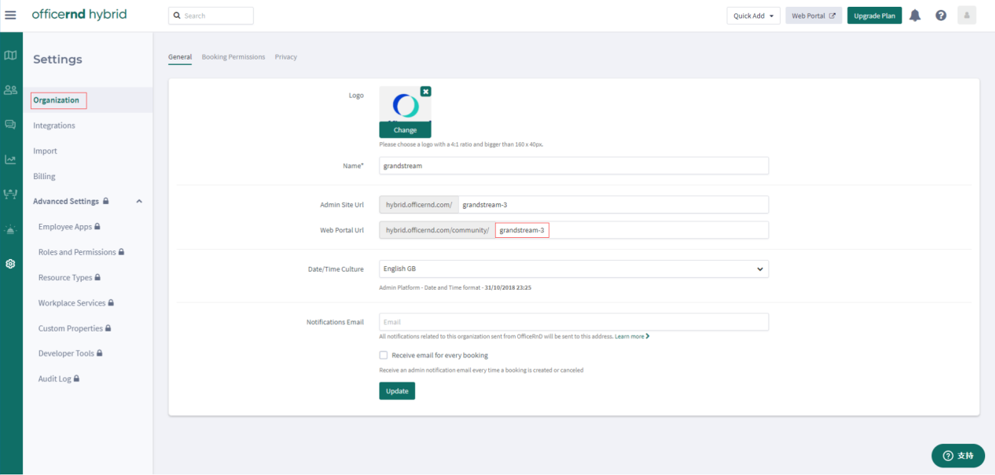
Task: Open the help question mark icon
Action: point(941,15)
